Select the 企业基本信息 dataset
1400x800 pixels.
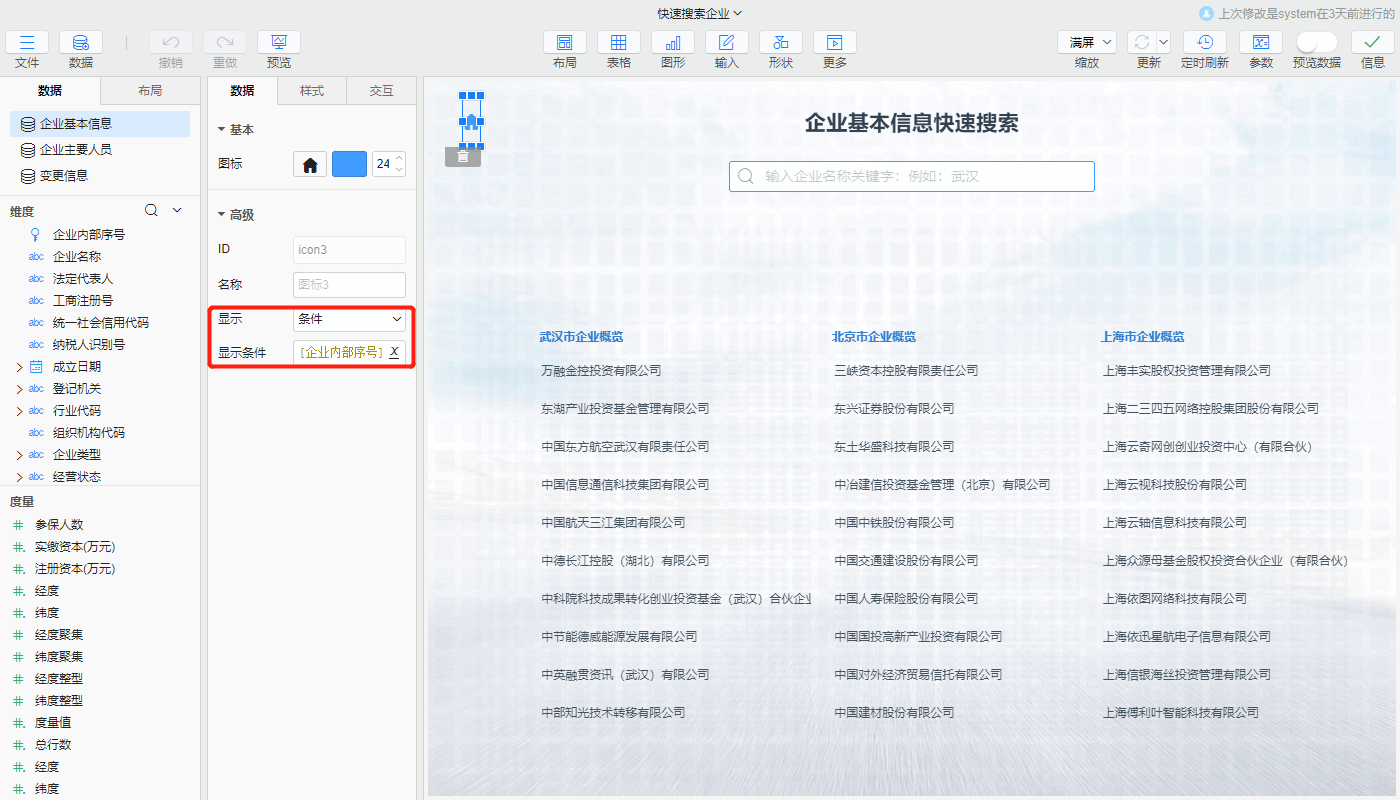pyautogui.click(x=100, y=124)
